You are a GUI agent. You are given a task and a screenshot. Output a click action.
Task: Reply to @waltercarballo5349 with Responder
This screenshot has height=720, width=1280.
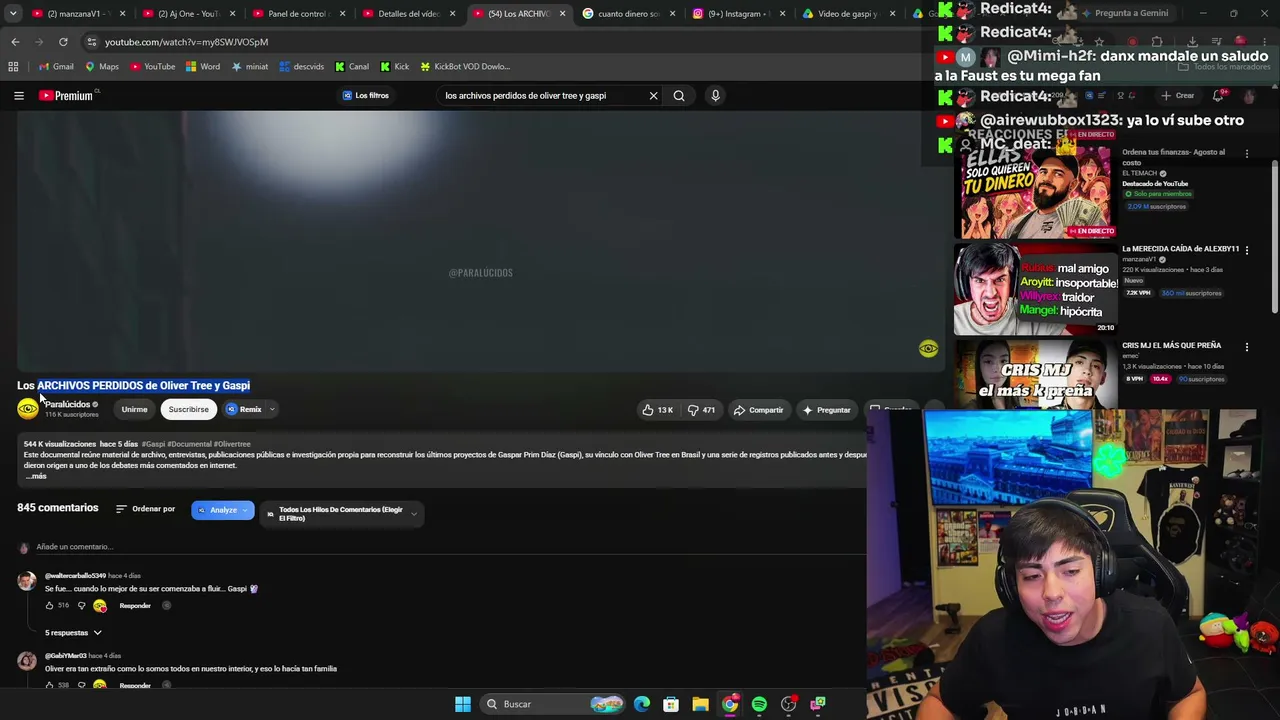[135, 606]
